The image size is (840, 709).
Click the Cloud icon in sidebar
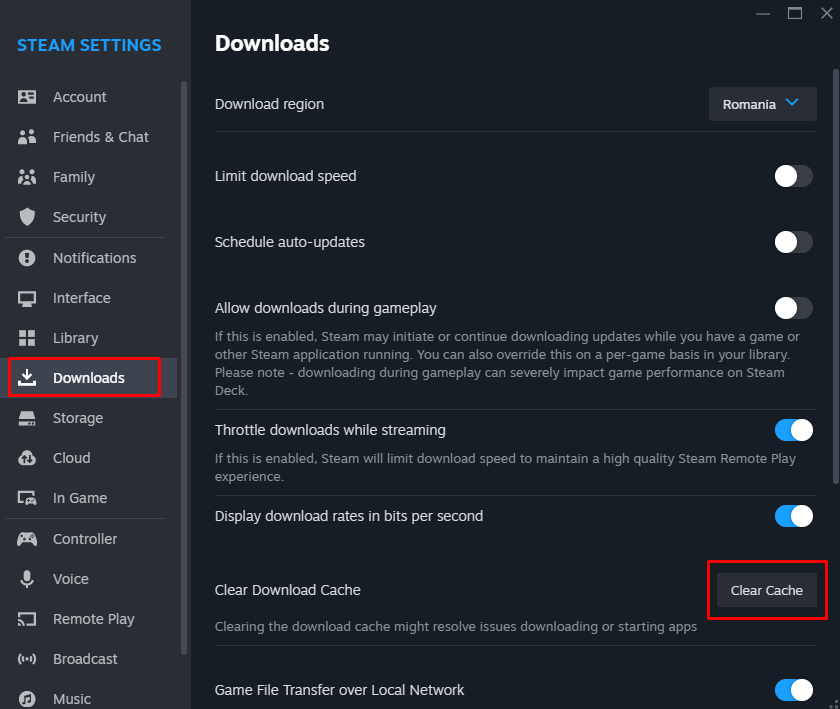(27, 458)
